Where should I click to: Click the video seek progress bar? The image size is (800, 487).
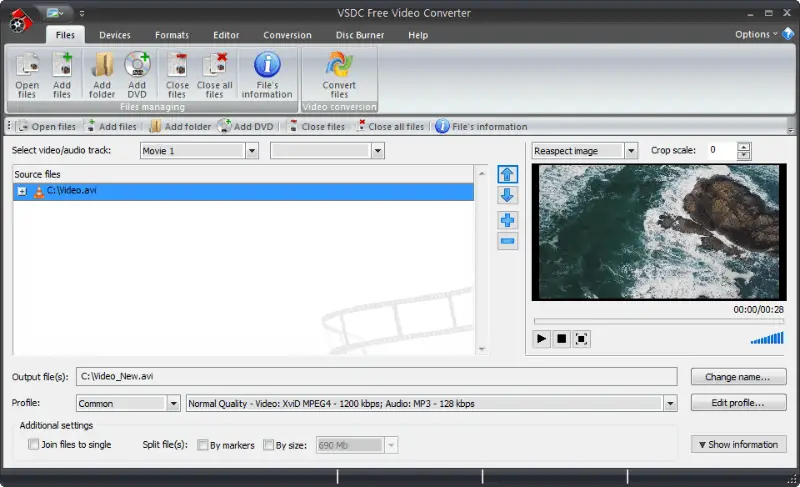658,321
